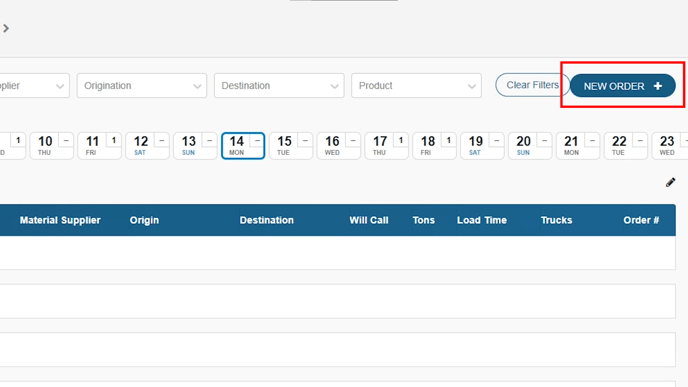
Task: Click Clear Filters button
Action: click(x=532, y=85)
